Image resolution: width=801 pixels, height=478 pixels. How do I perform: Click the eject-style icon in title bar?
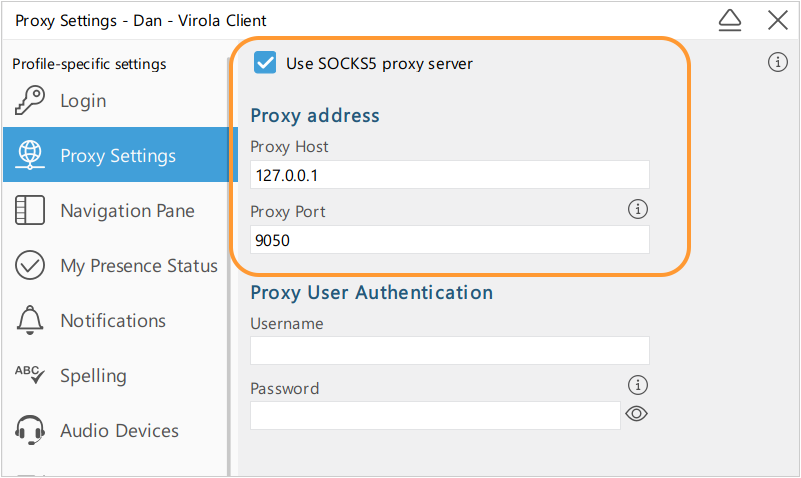click(x=729, y=20)
